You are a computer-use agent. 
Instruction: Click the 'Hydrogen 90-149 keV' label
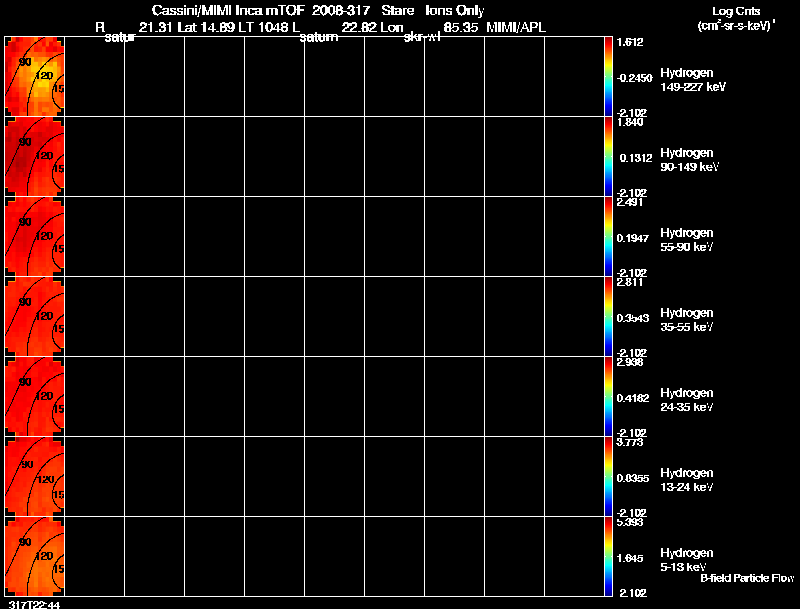pyautogui.click(x=690, y=160)
